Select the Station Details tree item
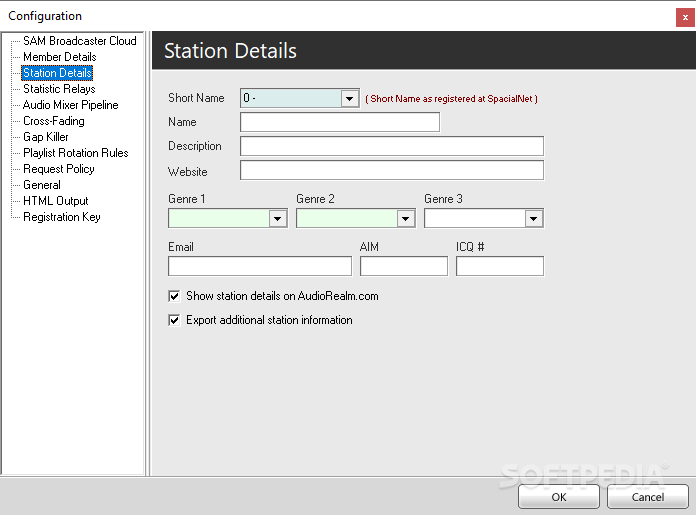This screenshot has width=696, height=515. 57,73
